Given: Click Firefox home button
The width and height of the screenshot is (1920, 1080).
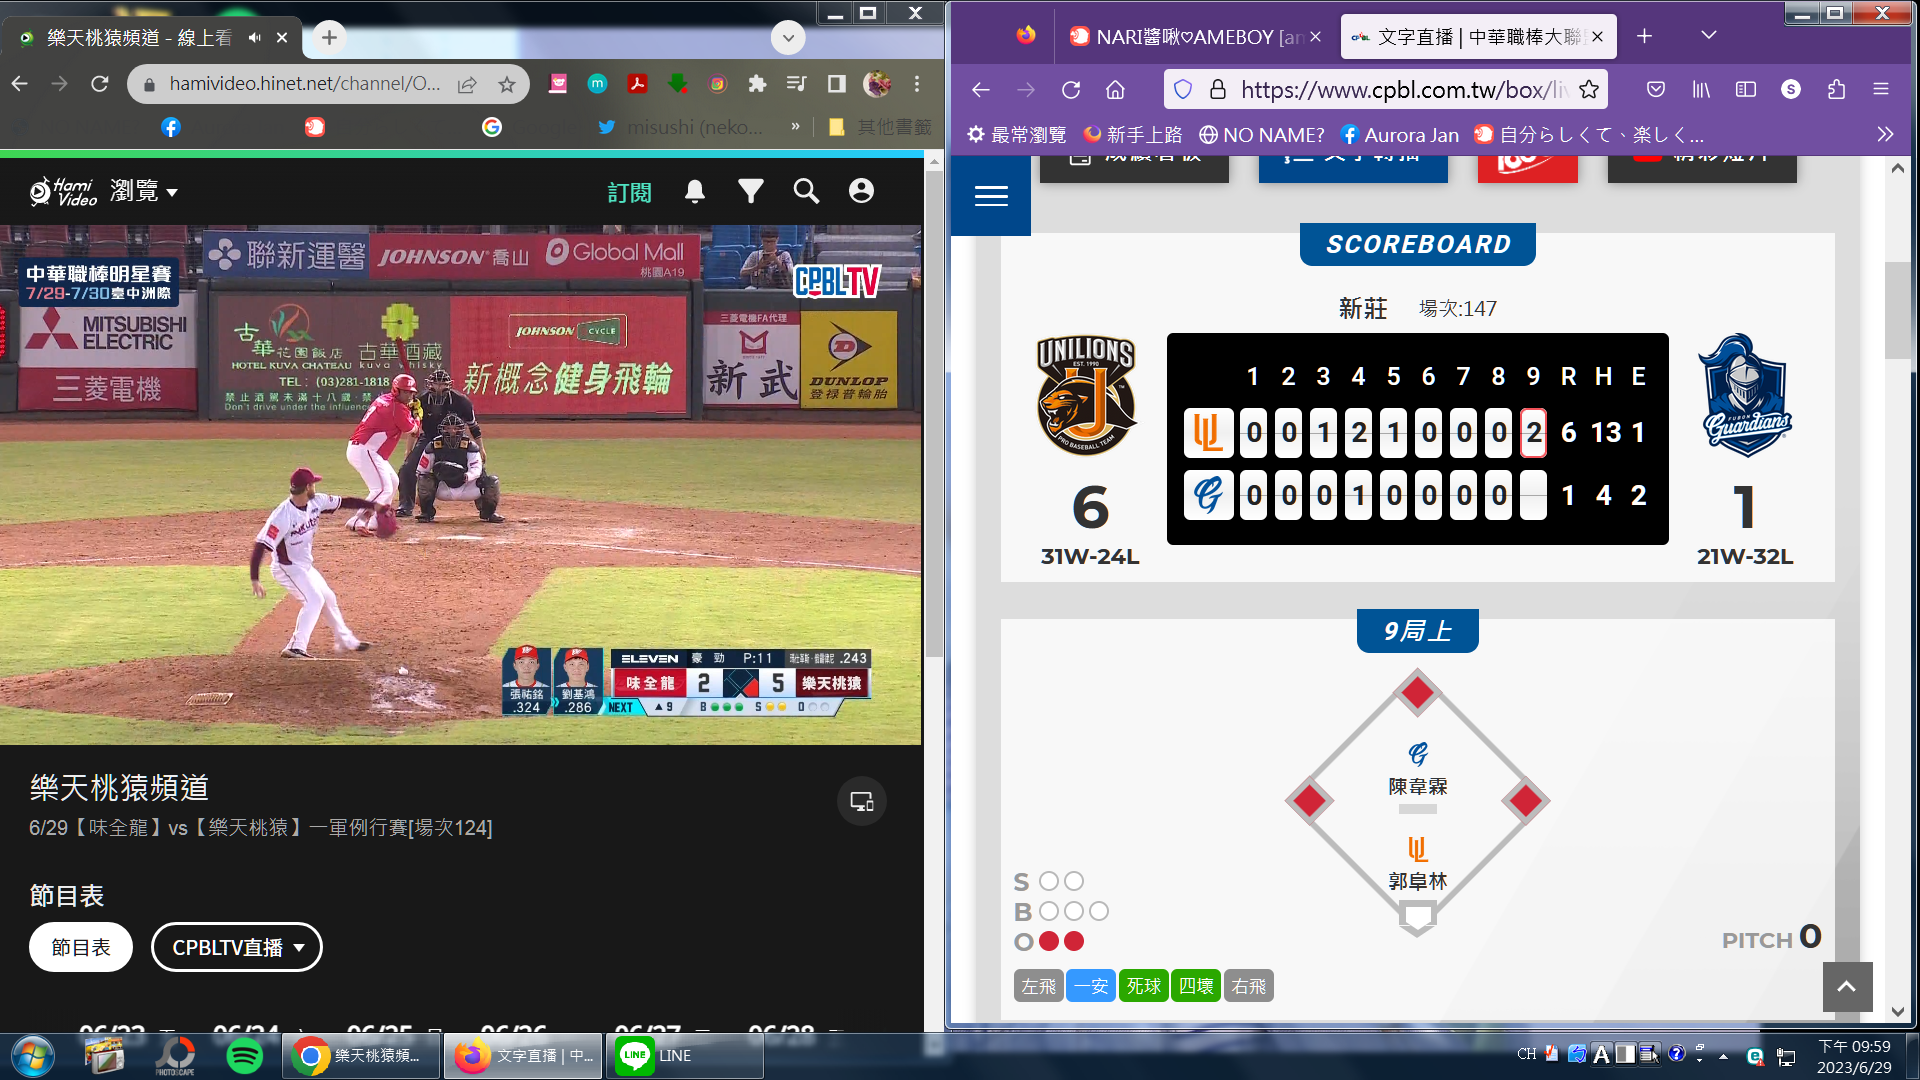Looking at the screenshot, I should coord(1115,90).
